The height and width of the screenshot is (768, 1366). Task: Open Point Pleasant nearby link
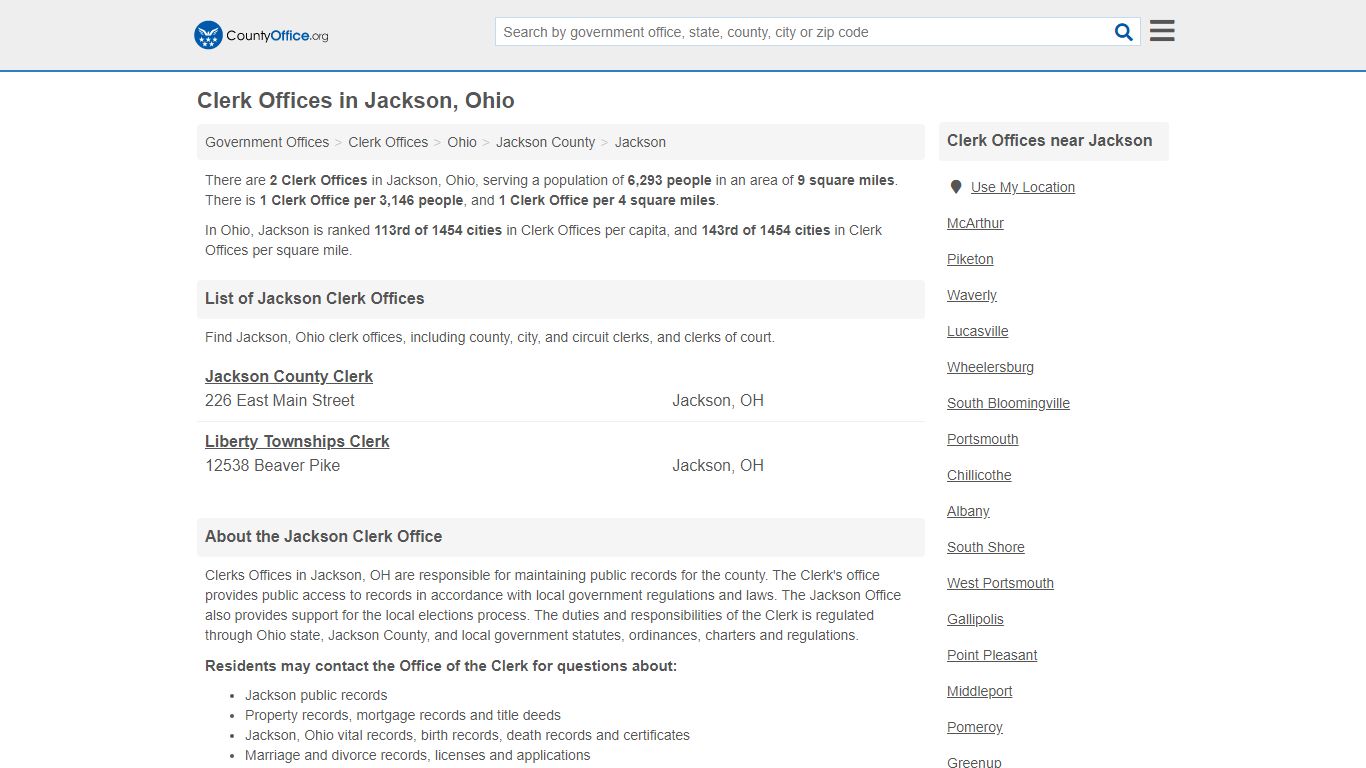click(x=992, y=655)
